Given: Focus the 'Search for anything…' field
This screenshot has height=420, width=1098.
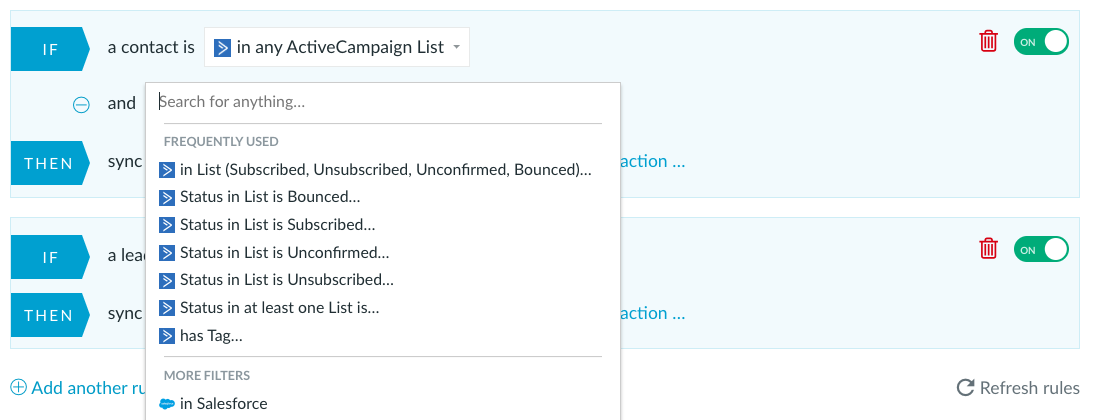Looking at the screenshot, I should (x=382, y=102).
